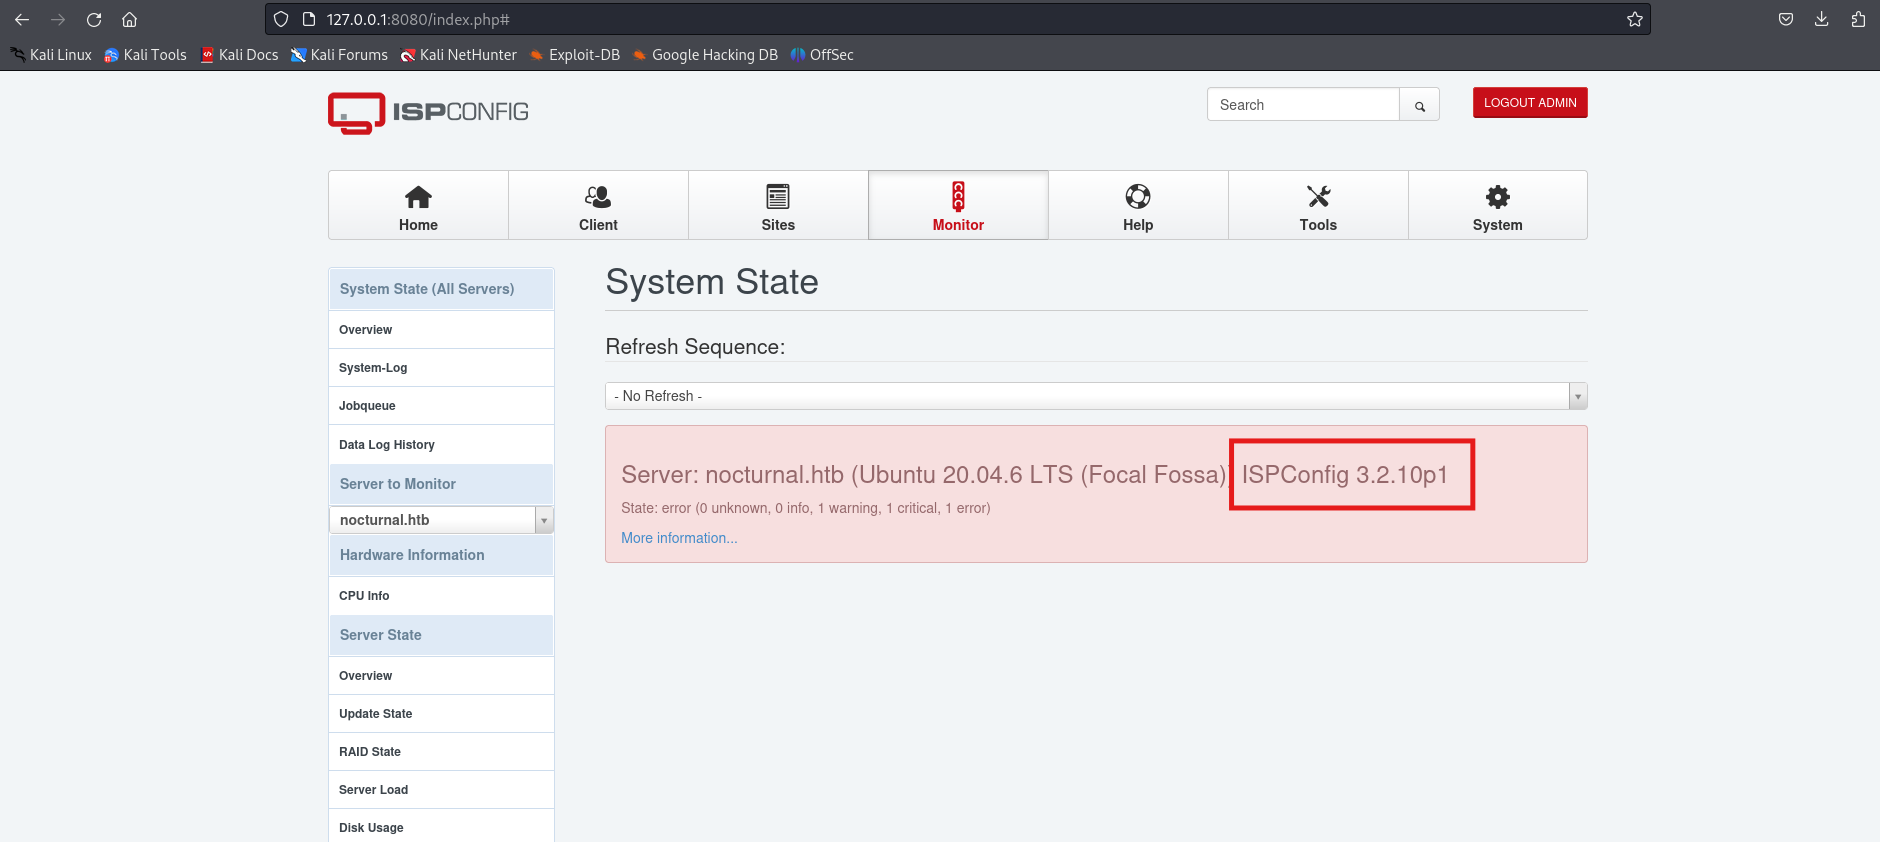Follow the More information link

679,538
